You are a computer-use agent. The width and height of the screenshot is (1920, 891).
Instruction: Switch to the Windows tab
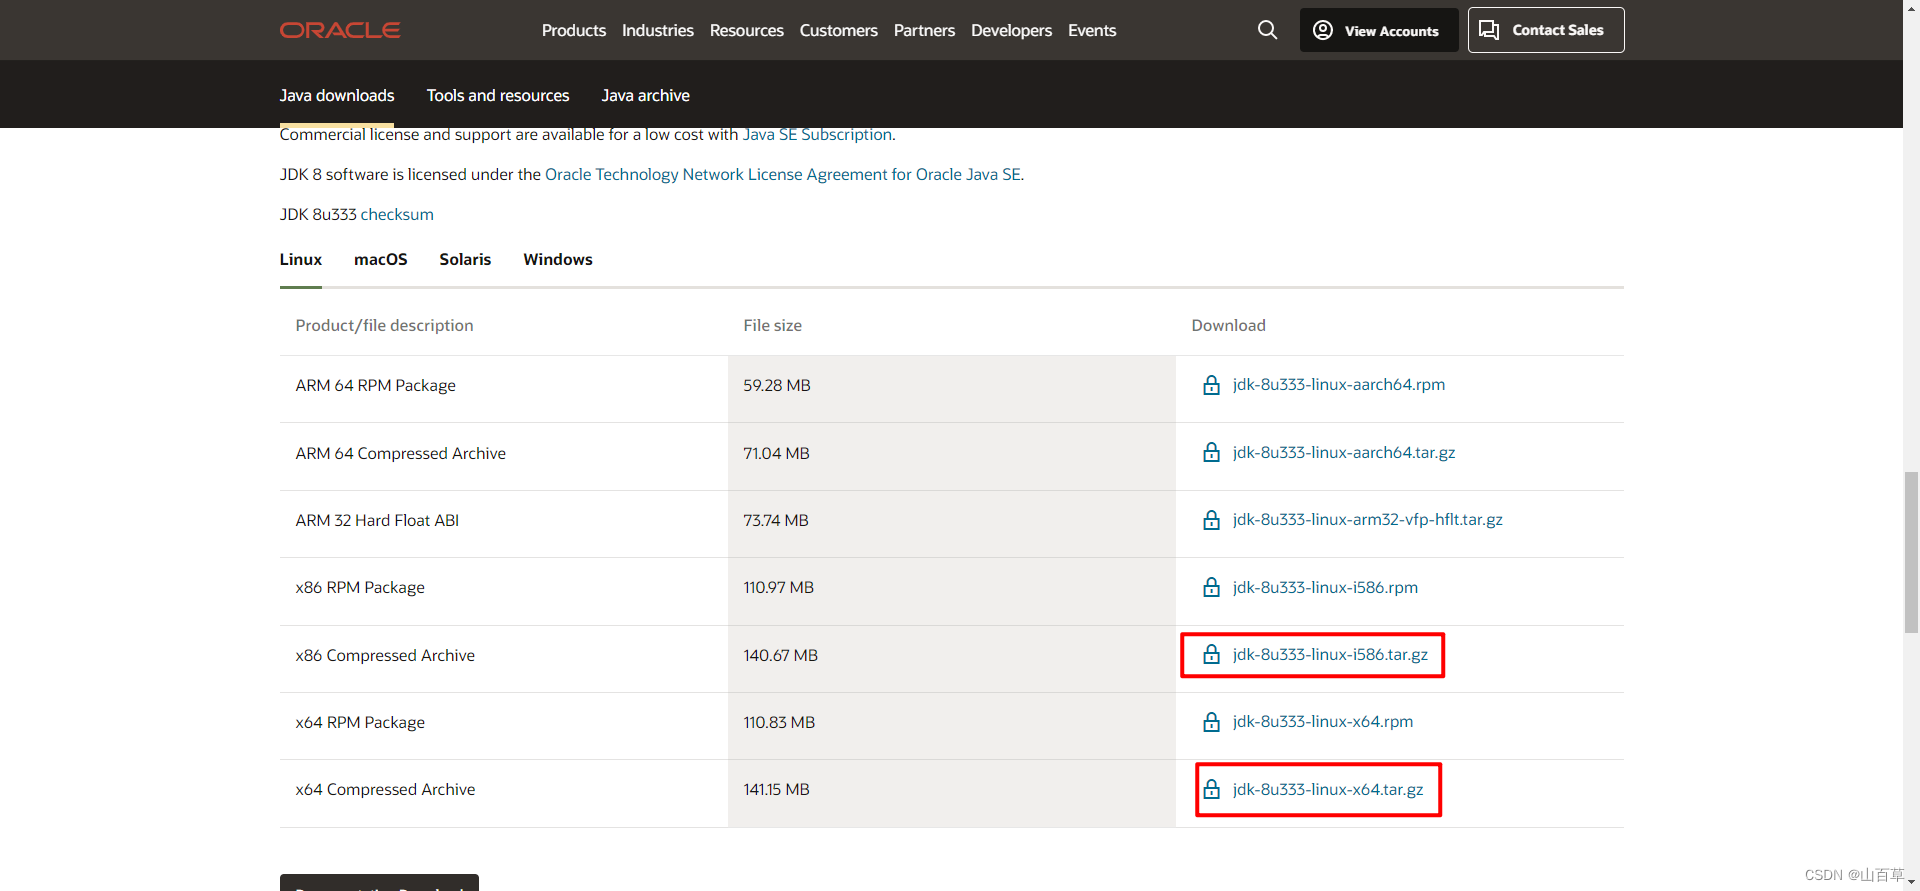(558, 259)
